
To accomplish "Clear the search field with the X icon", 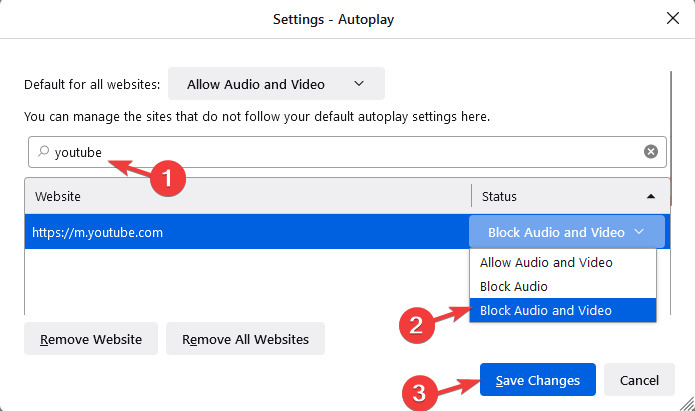I will (x=650, y=152).
